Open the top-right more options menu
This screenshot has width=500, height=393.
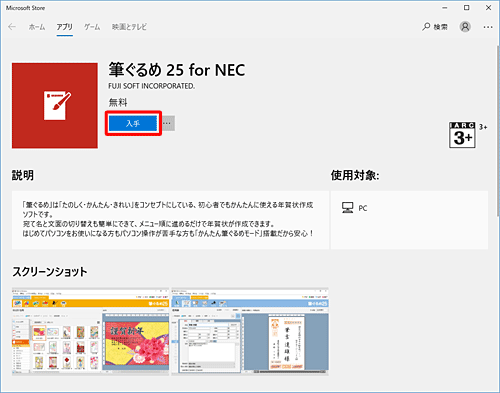tap(488, 27)
